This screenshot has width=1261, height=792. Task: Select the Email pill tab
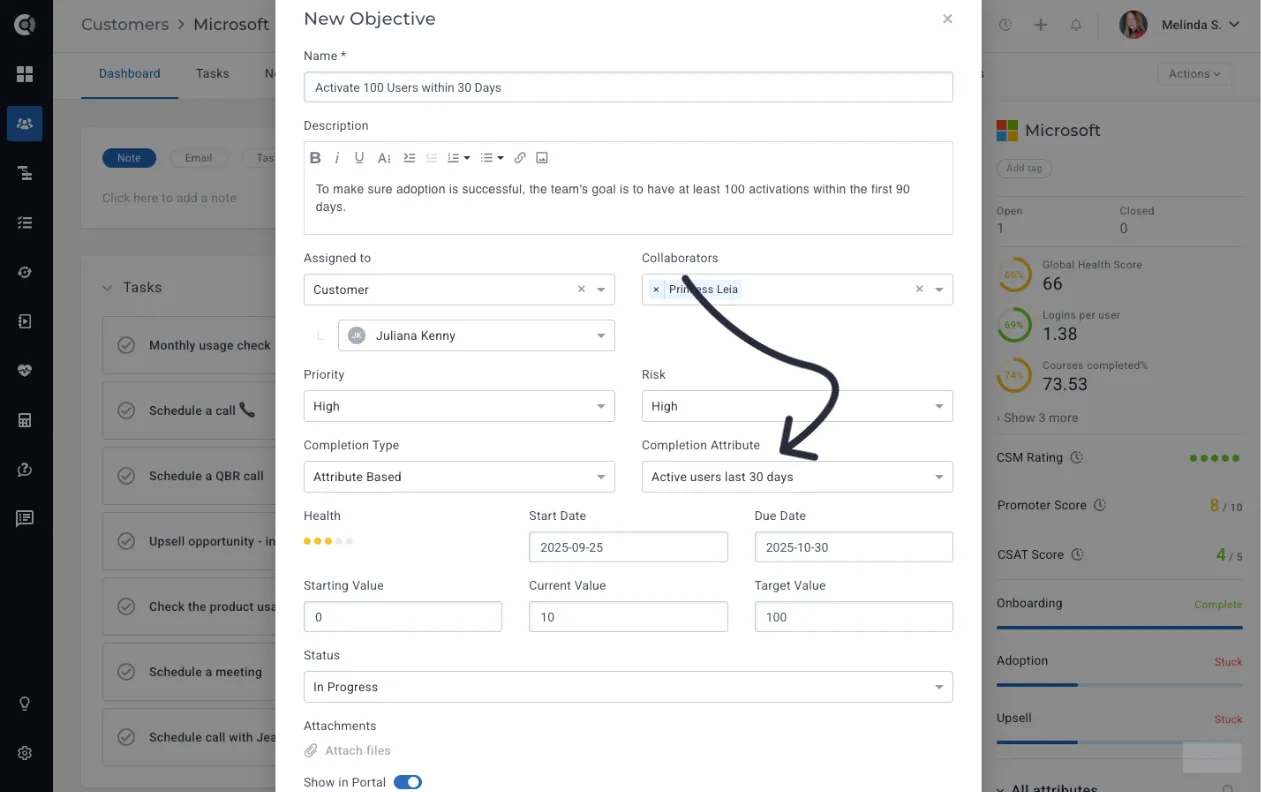(199, 158)
